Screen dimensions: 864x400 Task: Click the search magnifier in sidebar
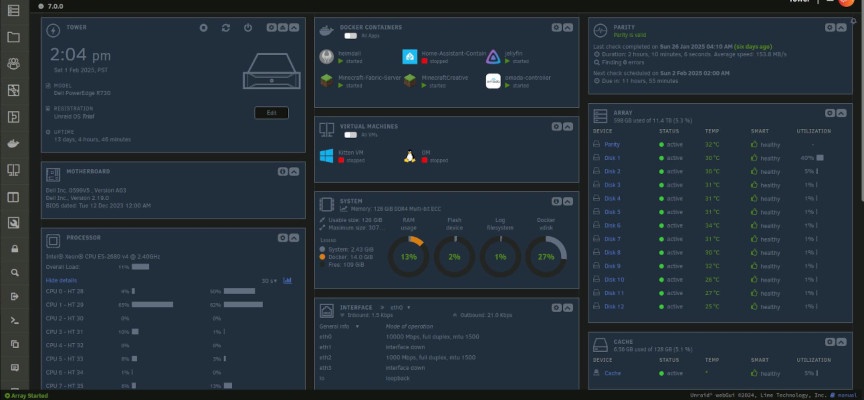pos(15,272)
